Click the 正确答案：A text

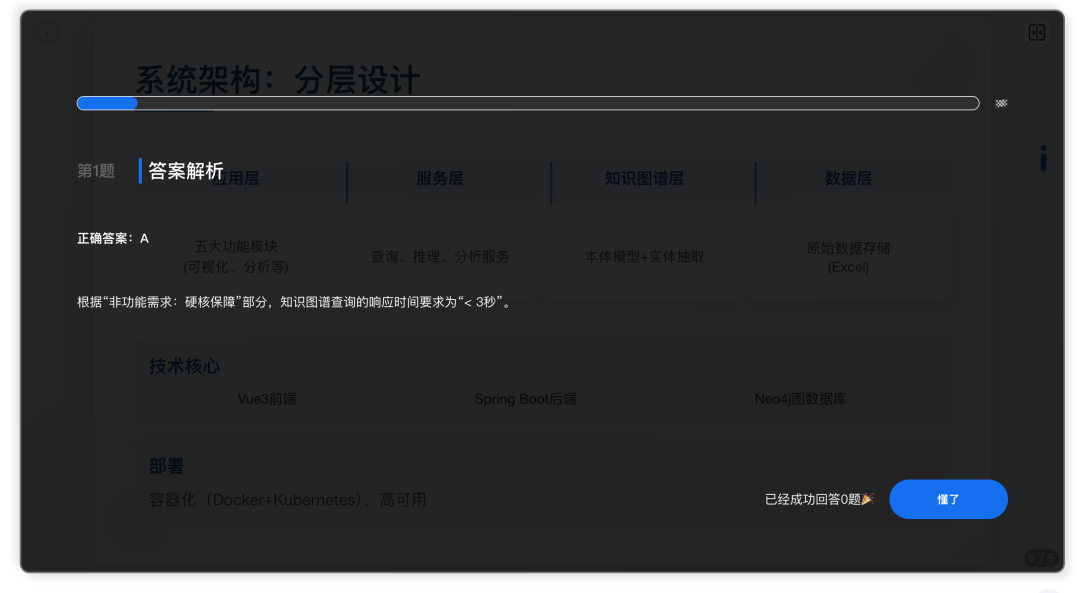point(113,238)
